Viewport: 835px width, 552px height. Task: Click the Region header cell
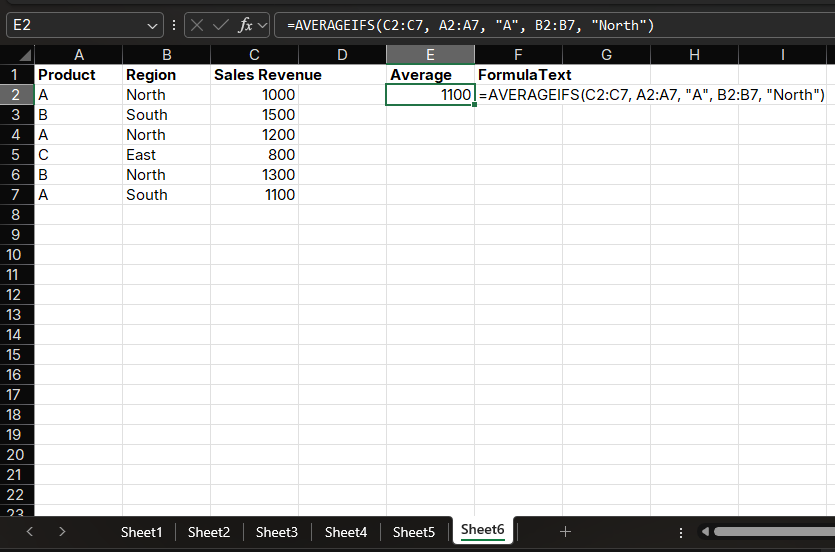(x=167, y=75)
